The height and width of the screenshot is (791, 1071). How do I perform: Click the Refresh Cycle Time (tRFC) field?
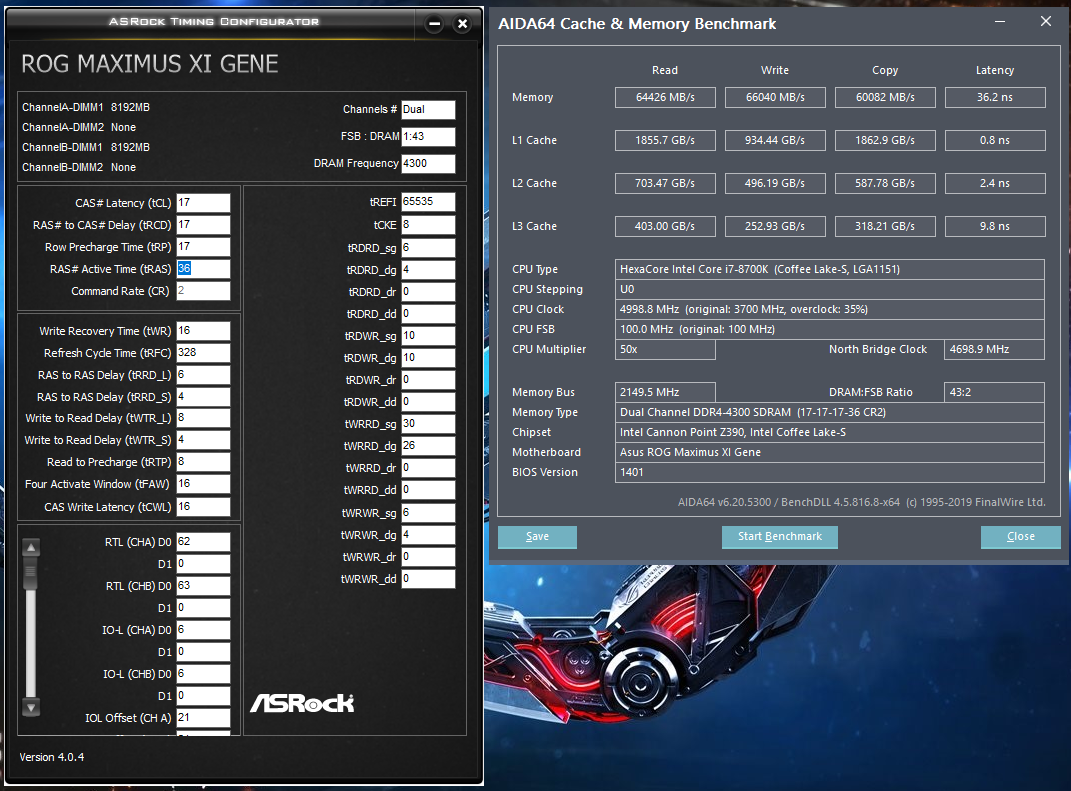203,352
